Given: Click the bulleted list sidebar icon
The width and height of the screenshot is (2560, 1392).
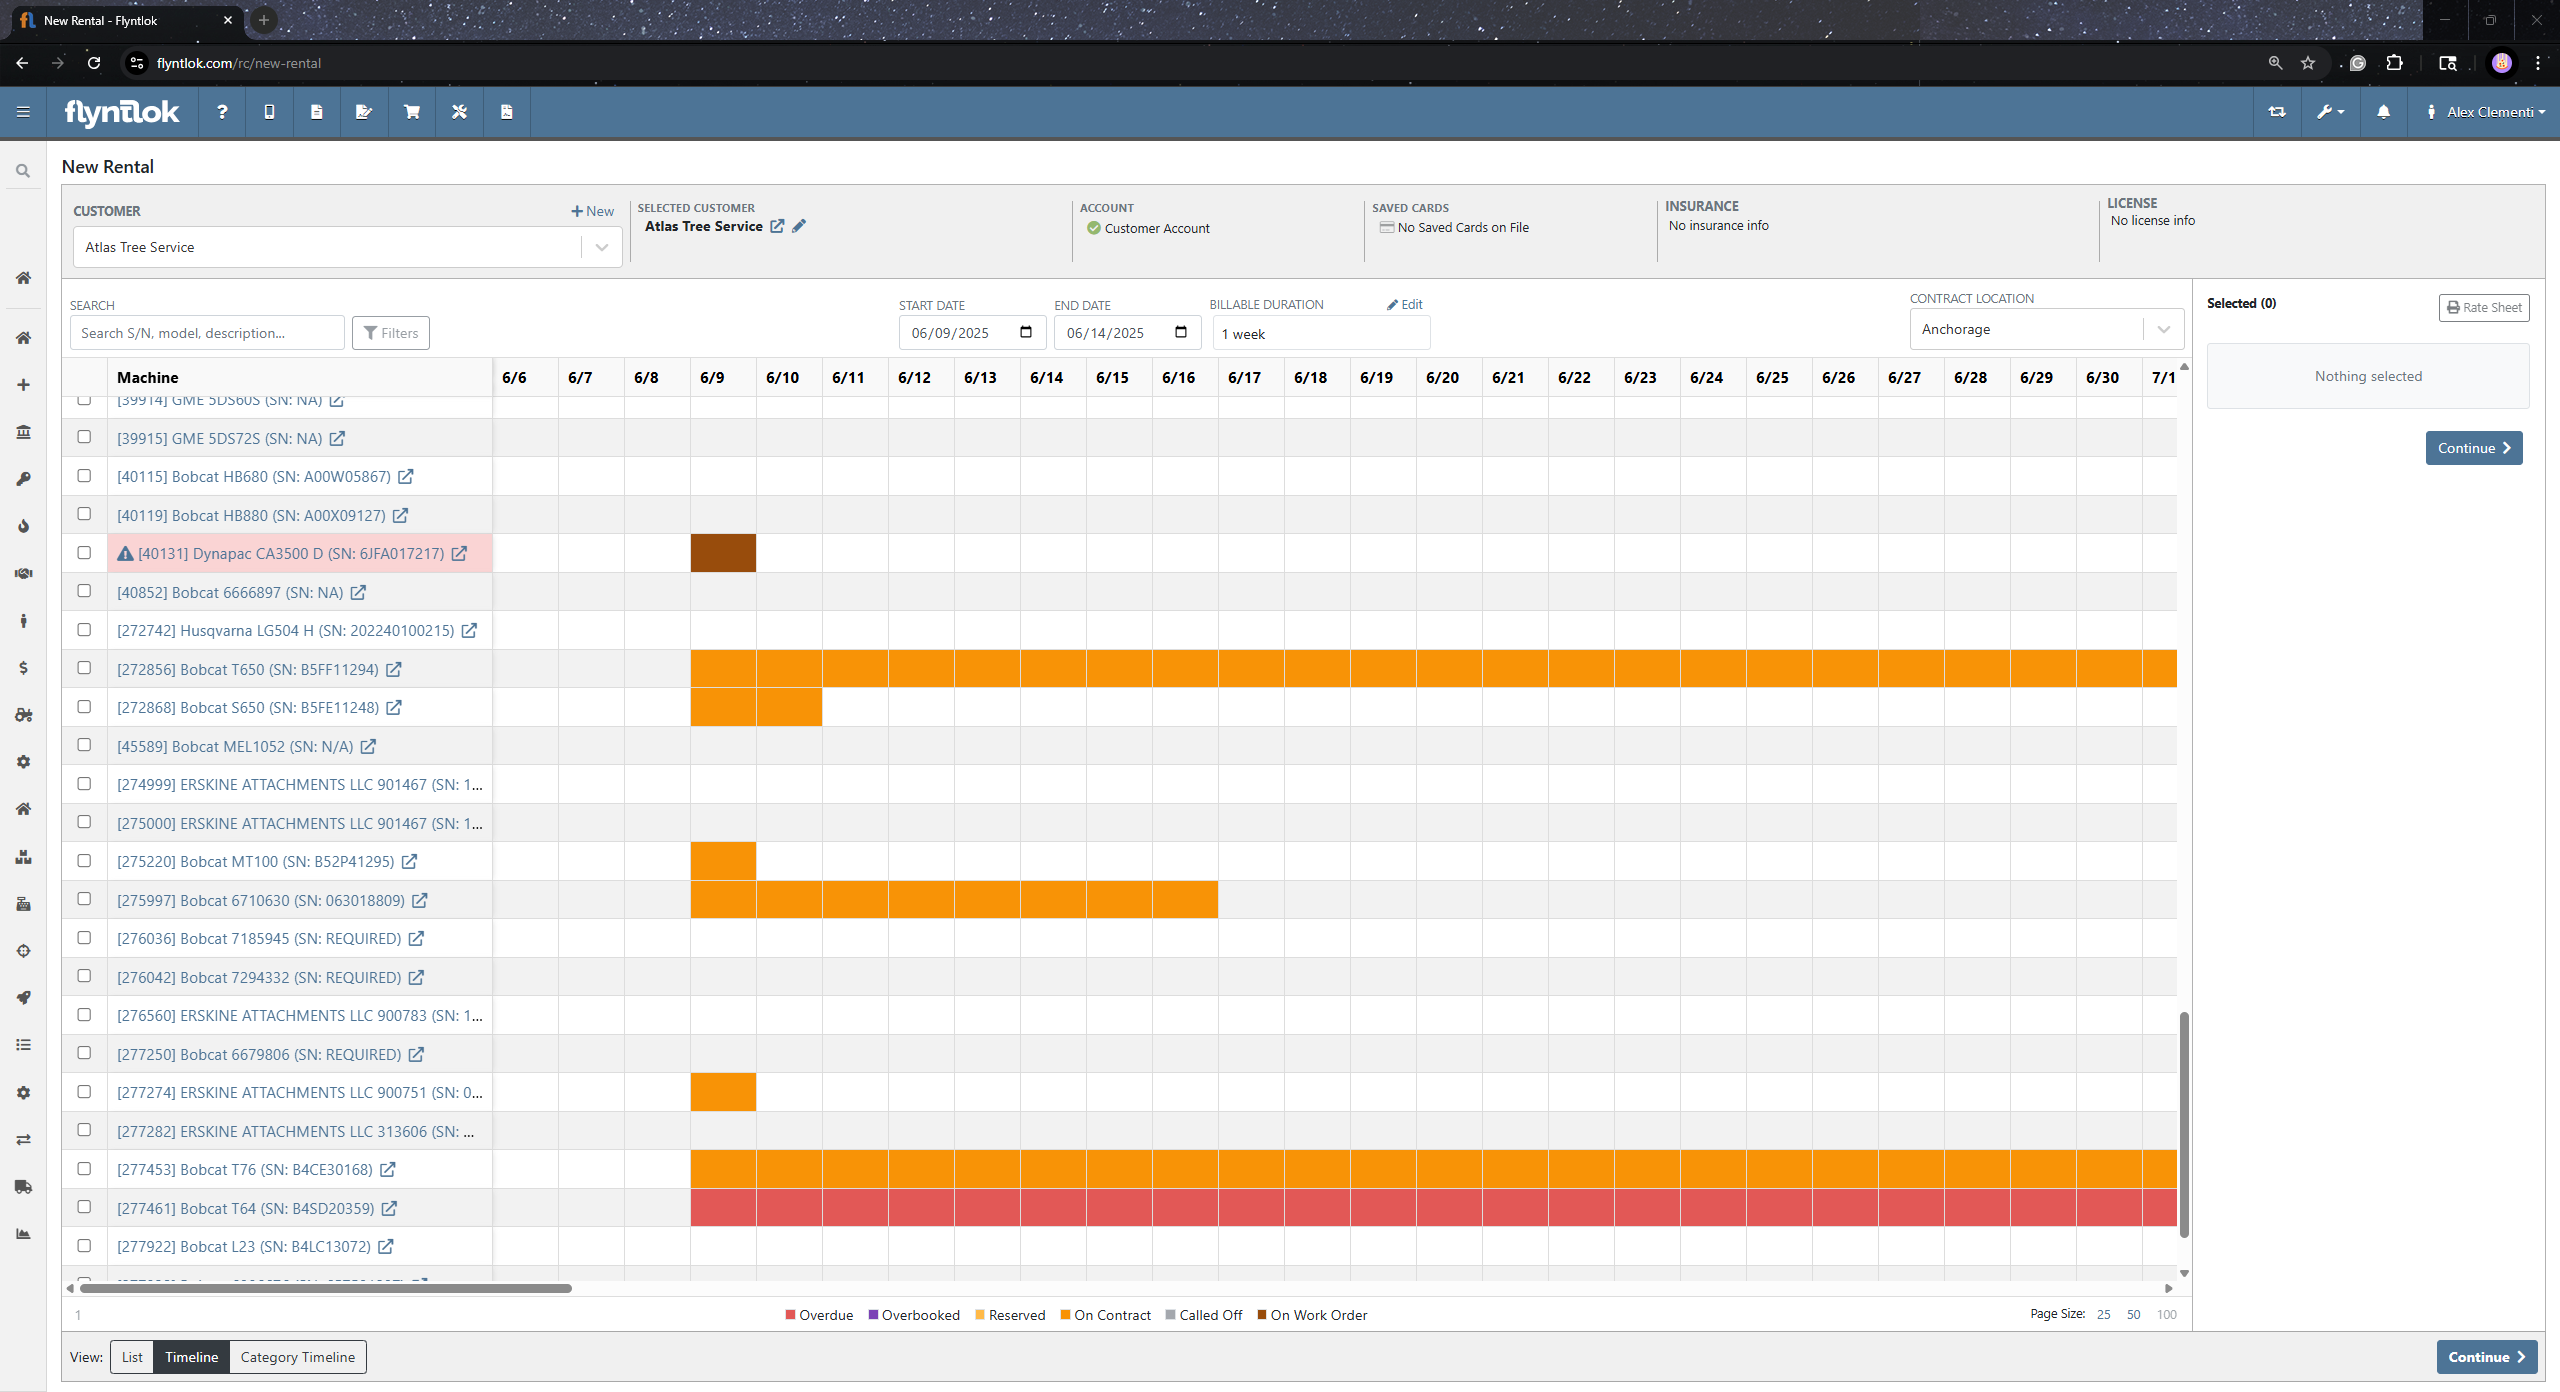Looking at the screenshot, I should pos(23,1045).
